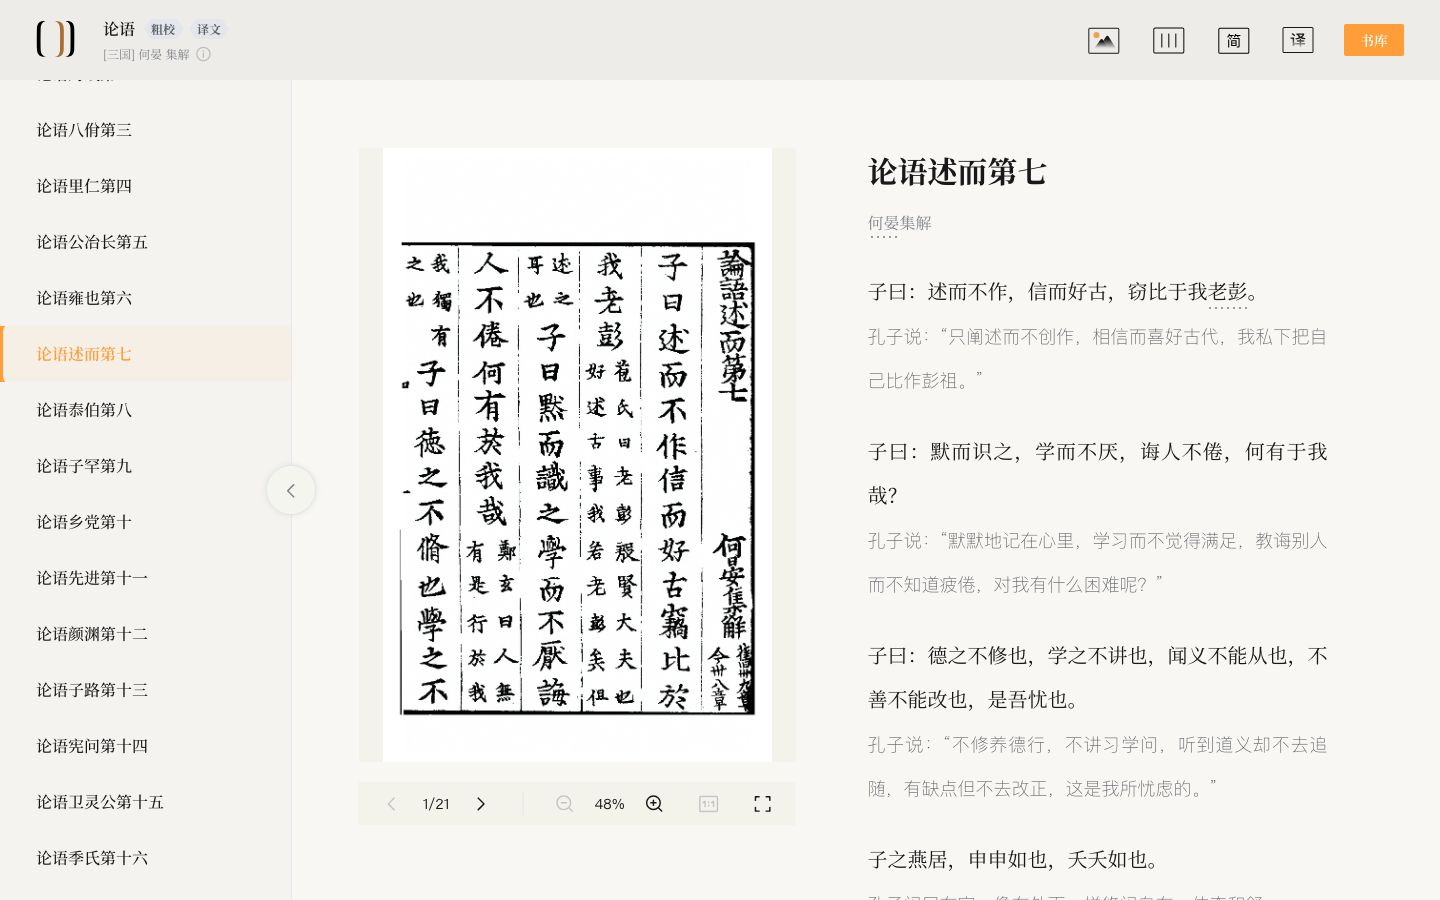Open the 书库 library button
The image size is (1440, 900).
click(x=1374, y=40)
